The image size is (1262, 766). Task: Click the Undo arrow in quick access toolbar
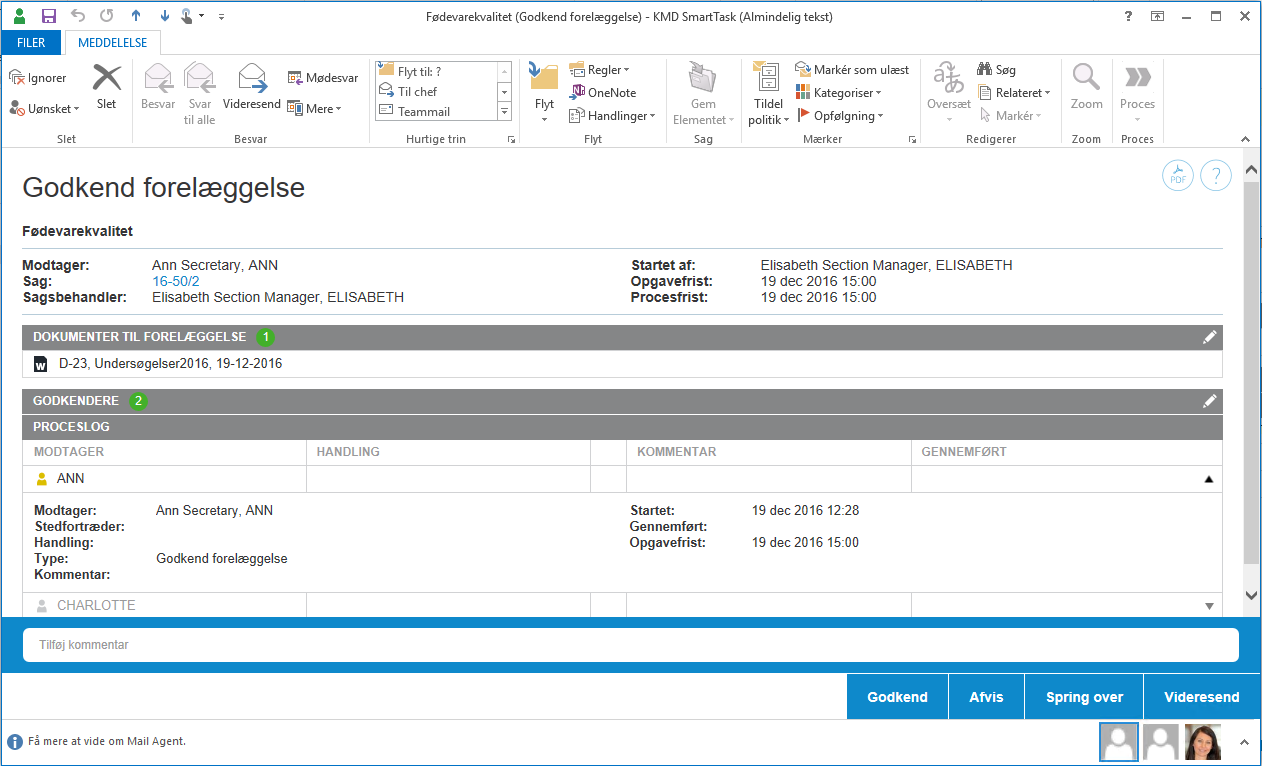tap(78, 16)
